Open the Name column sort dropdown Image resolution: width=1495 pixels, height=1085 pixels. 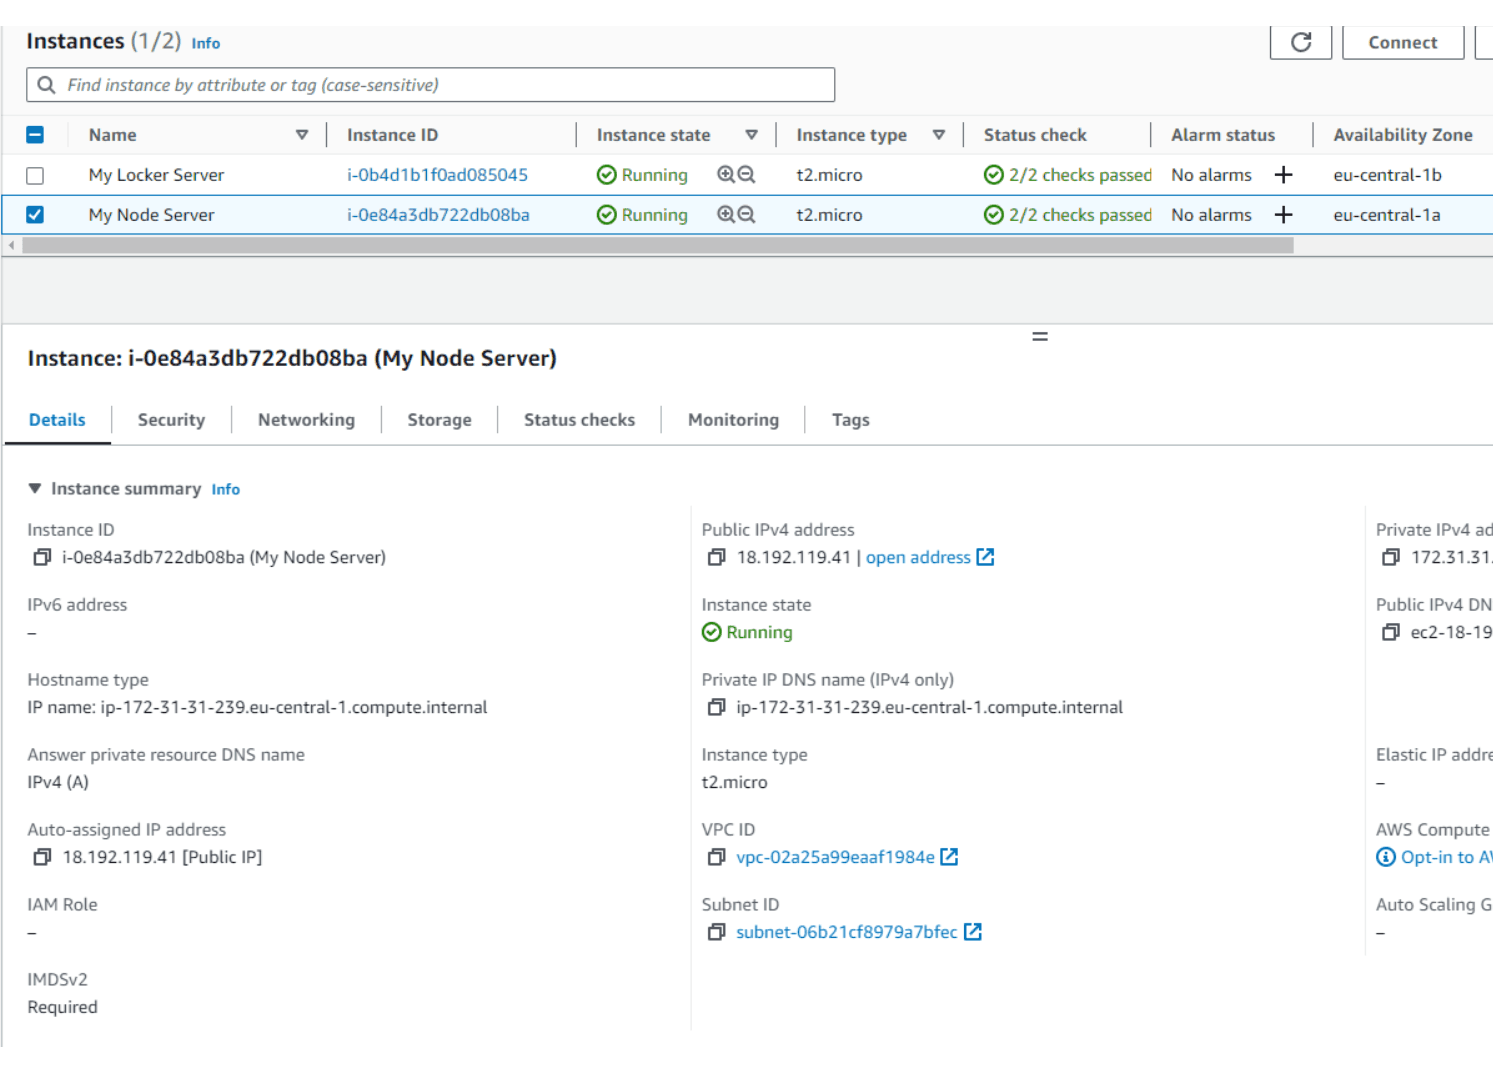coord(301,135)
